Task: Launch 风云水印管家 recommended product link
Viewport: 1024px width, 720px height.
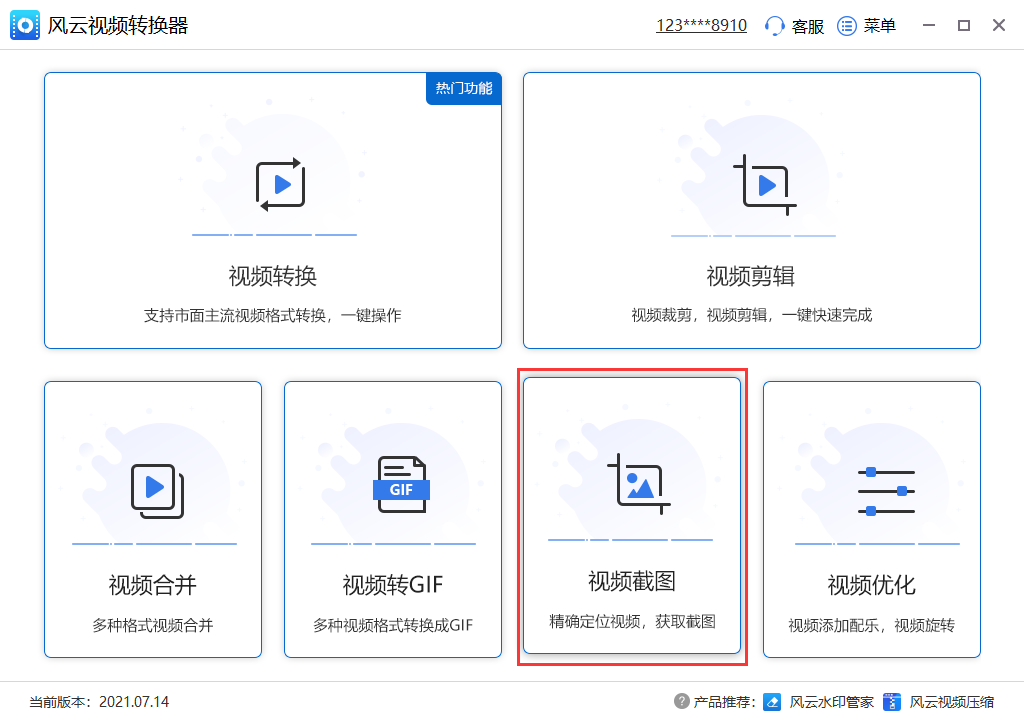Action: [x=831, y=702]
